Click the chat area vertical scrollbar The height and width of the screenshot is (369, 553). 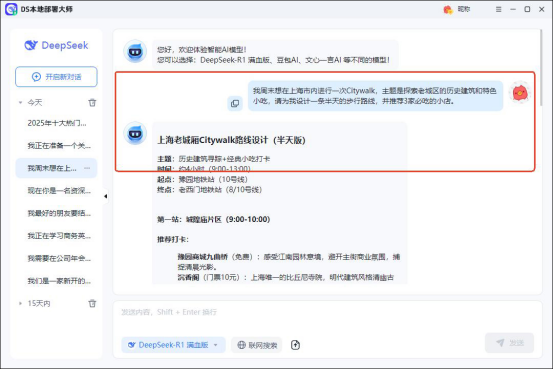pyautogui.click(x=541, y=68)
